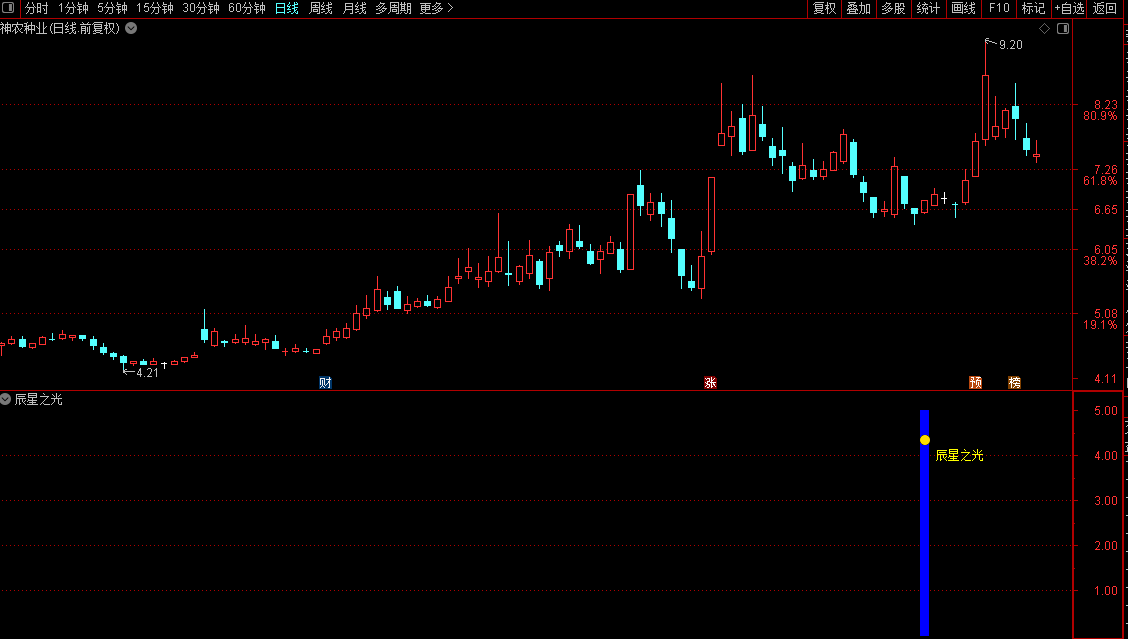Open dropdown next to 神农种业 title

(x=131, y=28)
